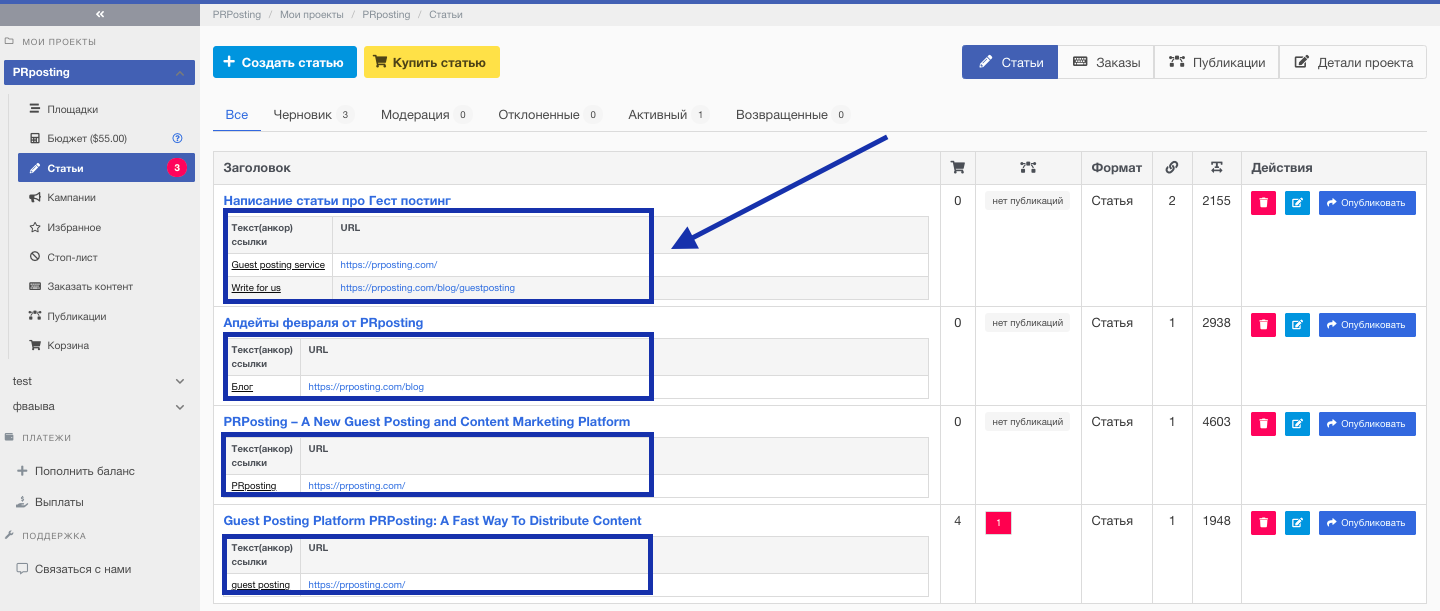Click https://prposting.com/blog/guestposting URL
Image resolution: width=1440 pixels, height=611 pixels.
click(427, 288)
